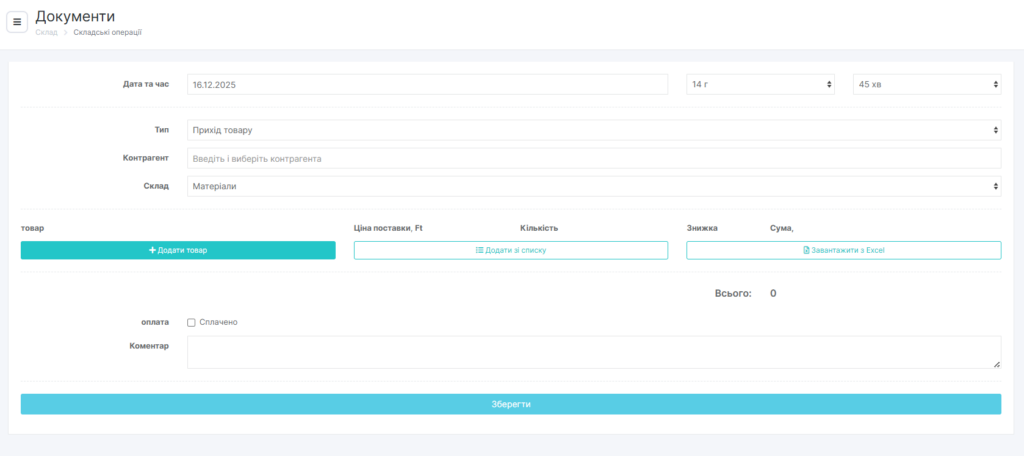The width and height of the screenshot is (1024, 456).
Task: Focus the Контрагент search field
Action: click(593, 158)
